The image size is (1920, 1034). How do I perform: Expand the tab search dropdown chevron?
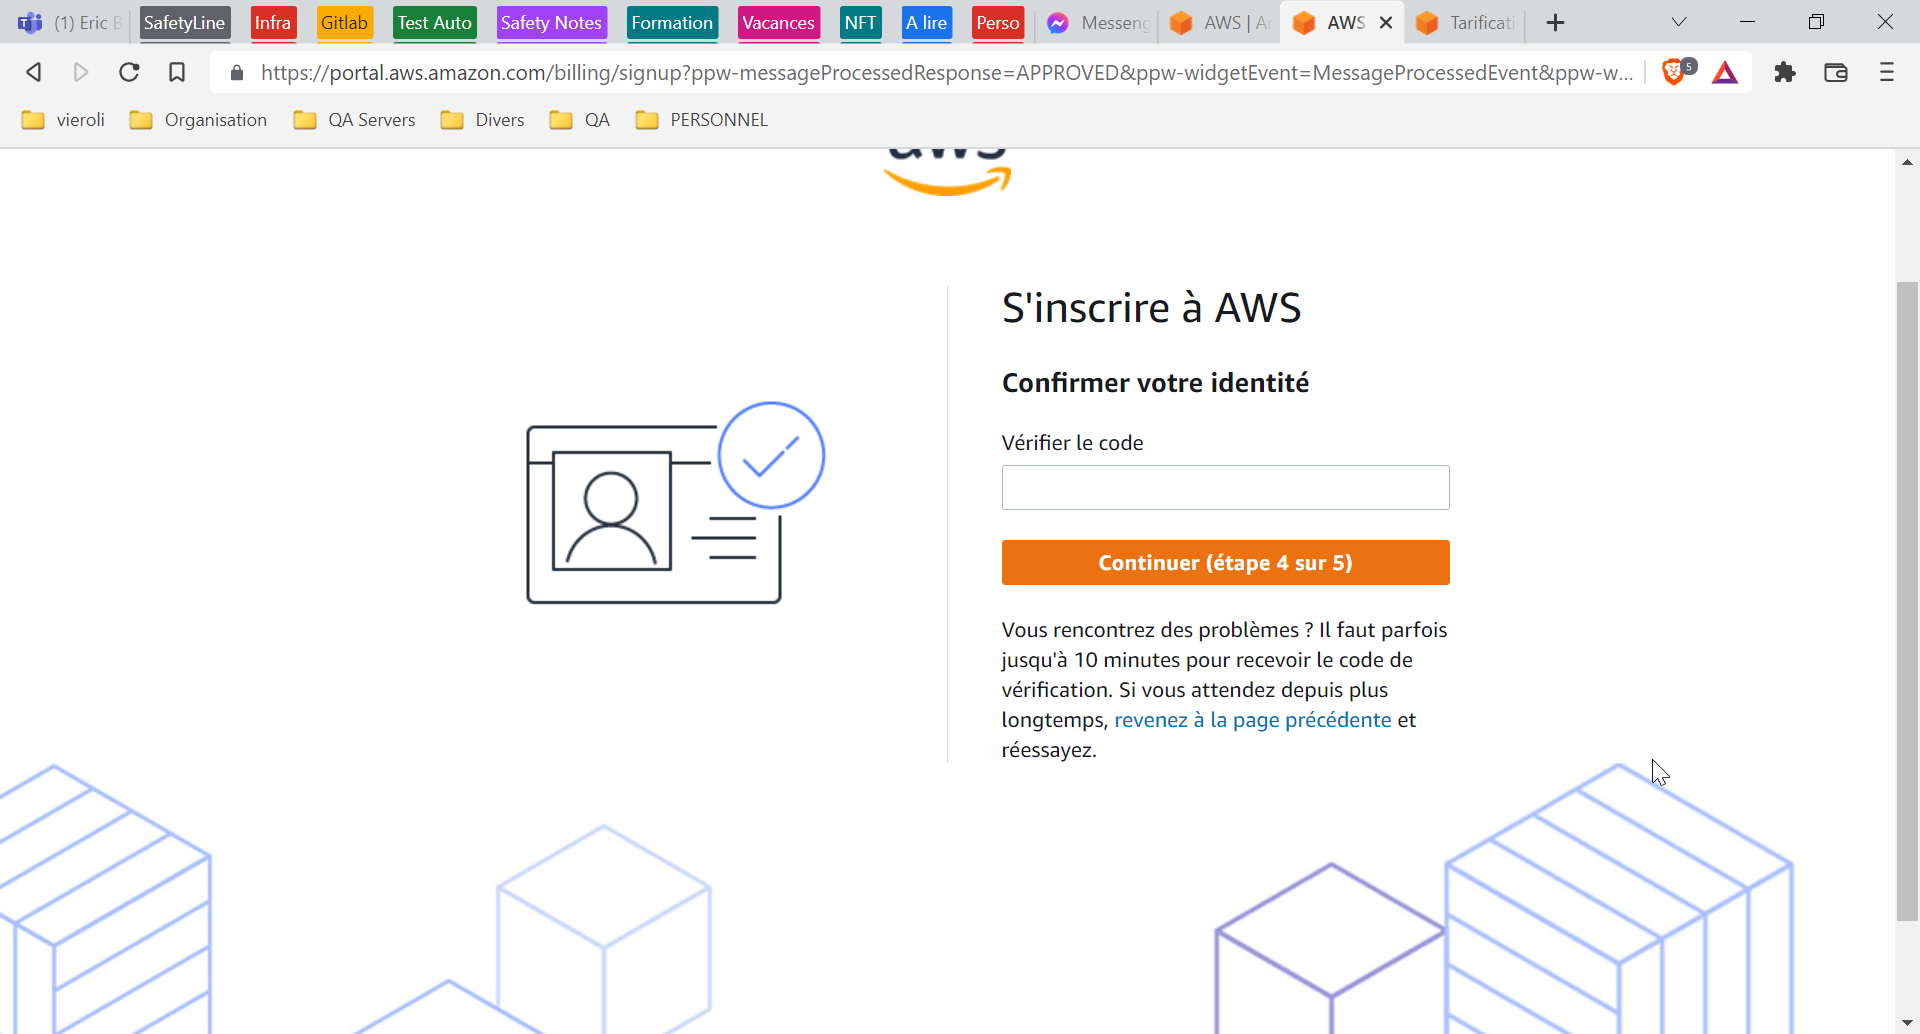click(1679, 23)
